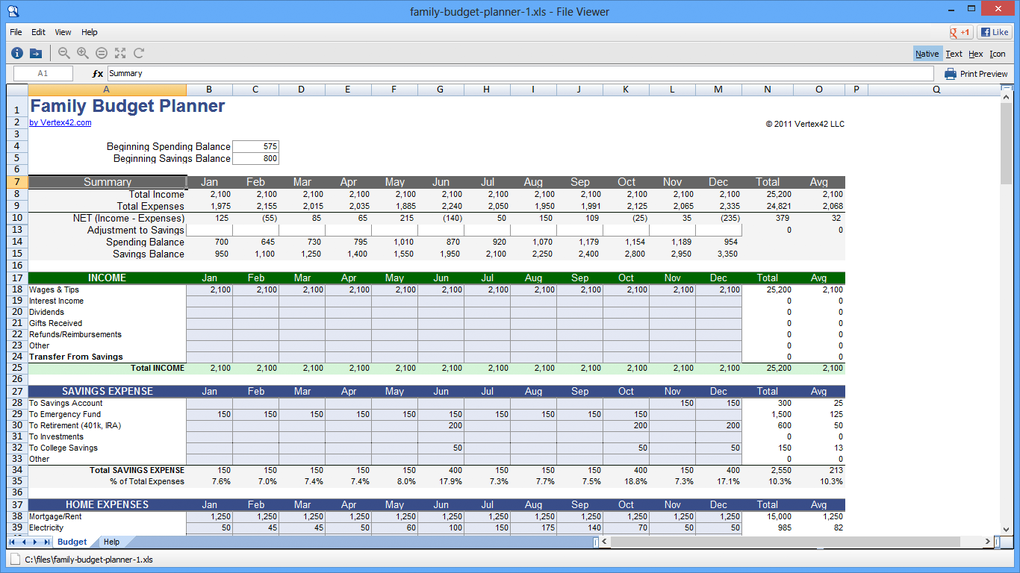Go to previous sheet arrow

pyautogui.click(x=23, y=542)
